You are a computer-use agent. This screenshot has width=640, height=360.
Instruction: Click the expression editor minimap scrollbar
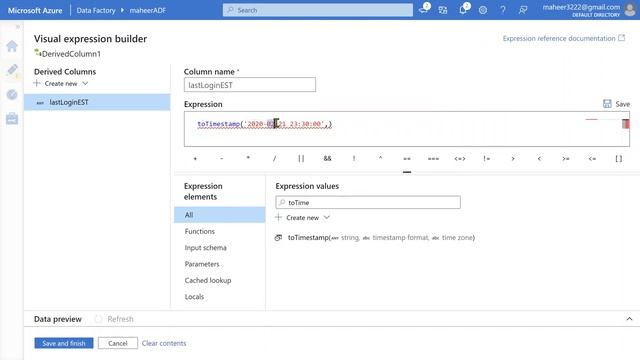click(625, 124)
